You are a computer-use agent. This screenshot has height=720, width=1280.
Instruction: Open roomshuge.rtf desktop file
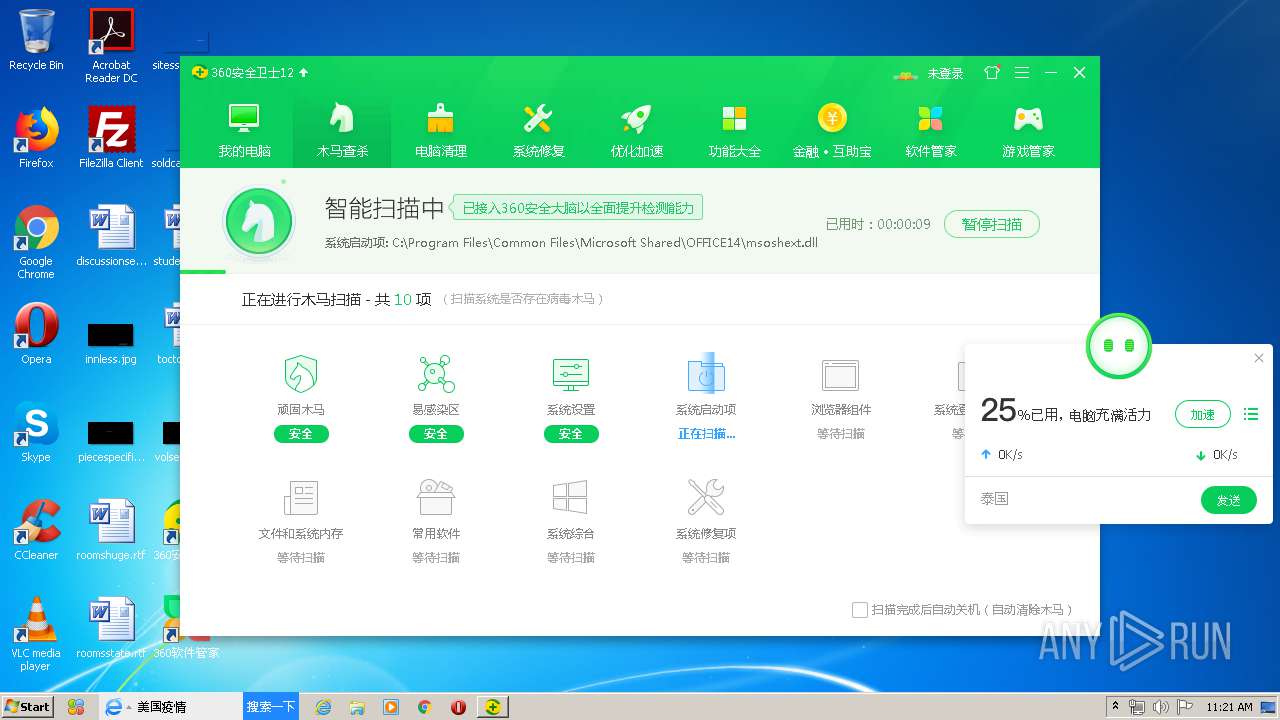111,530
